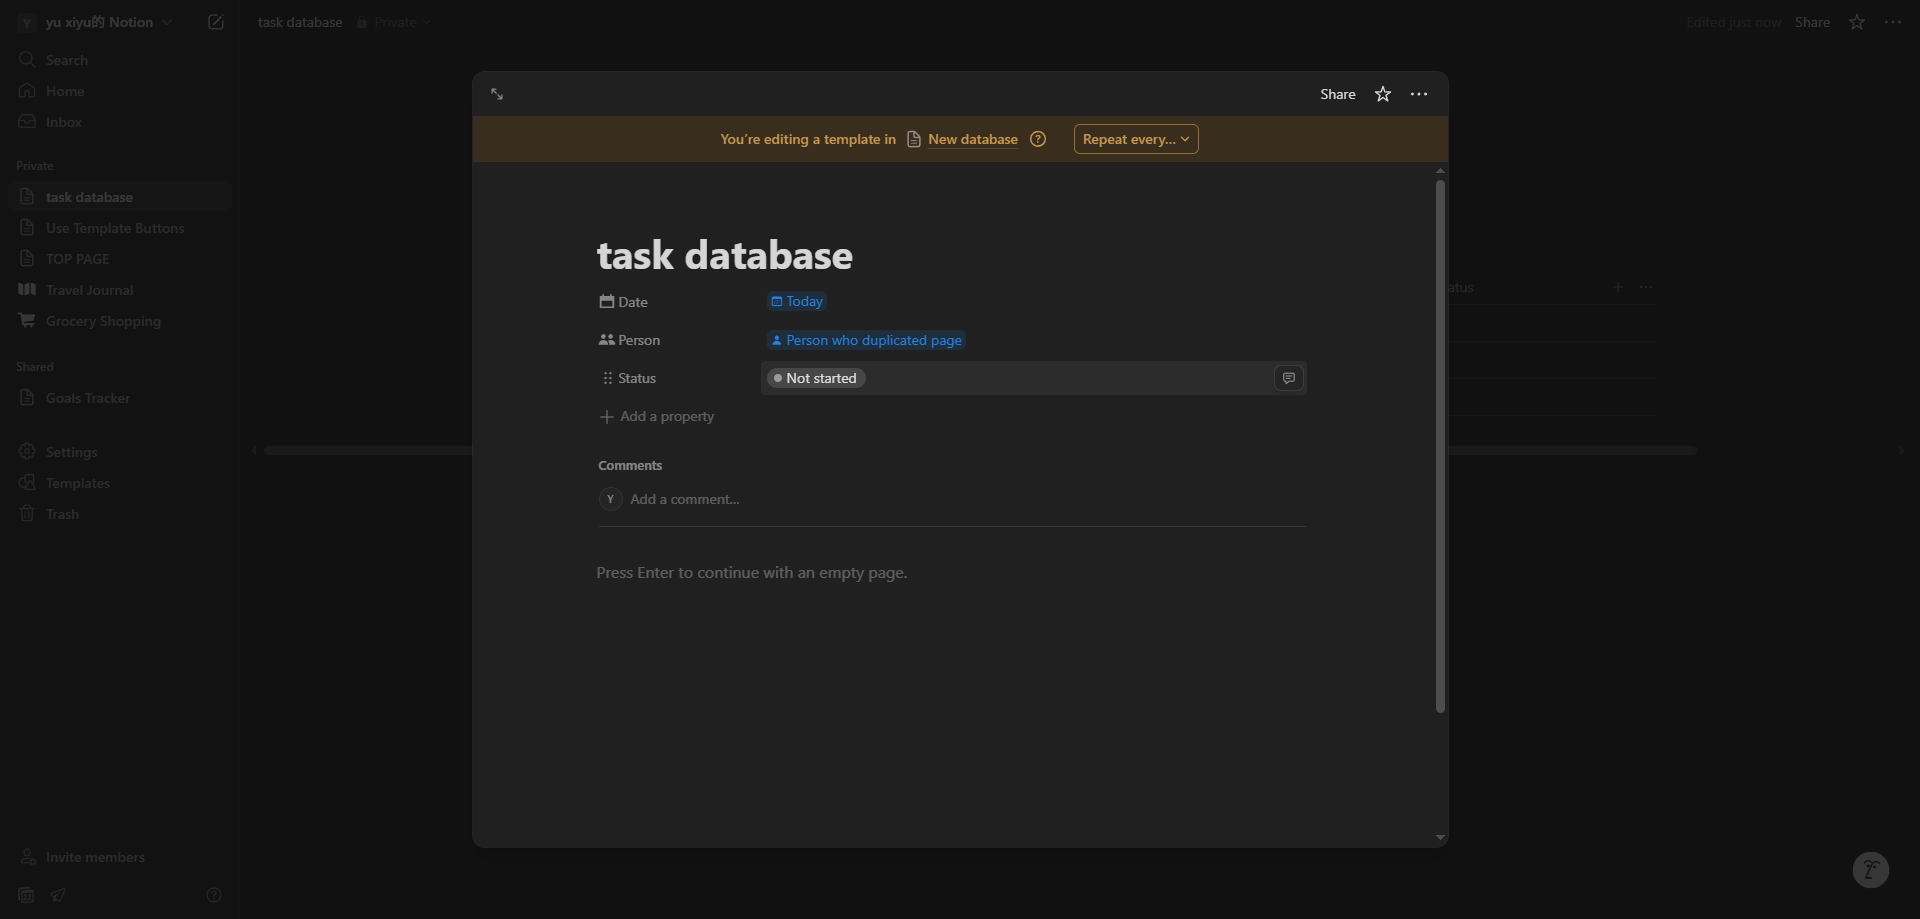Click the empty page placeholder text
1920x919 pixels.
(x=752, y=573)
